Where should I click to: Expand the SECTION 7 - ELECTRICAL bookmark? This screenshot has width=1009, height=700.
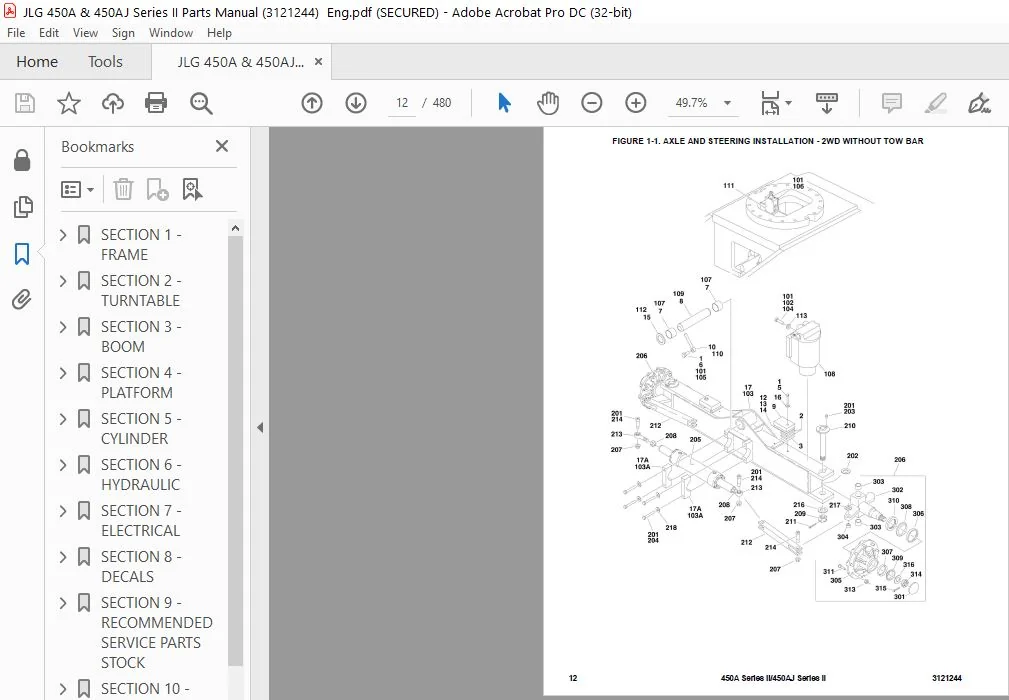[63, 511]
